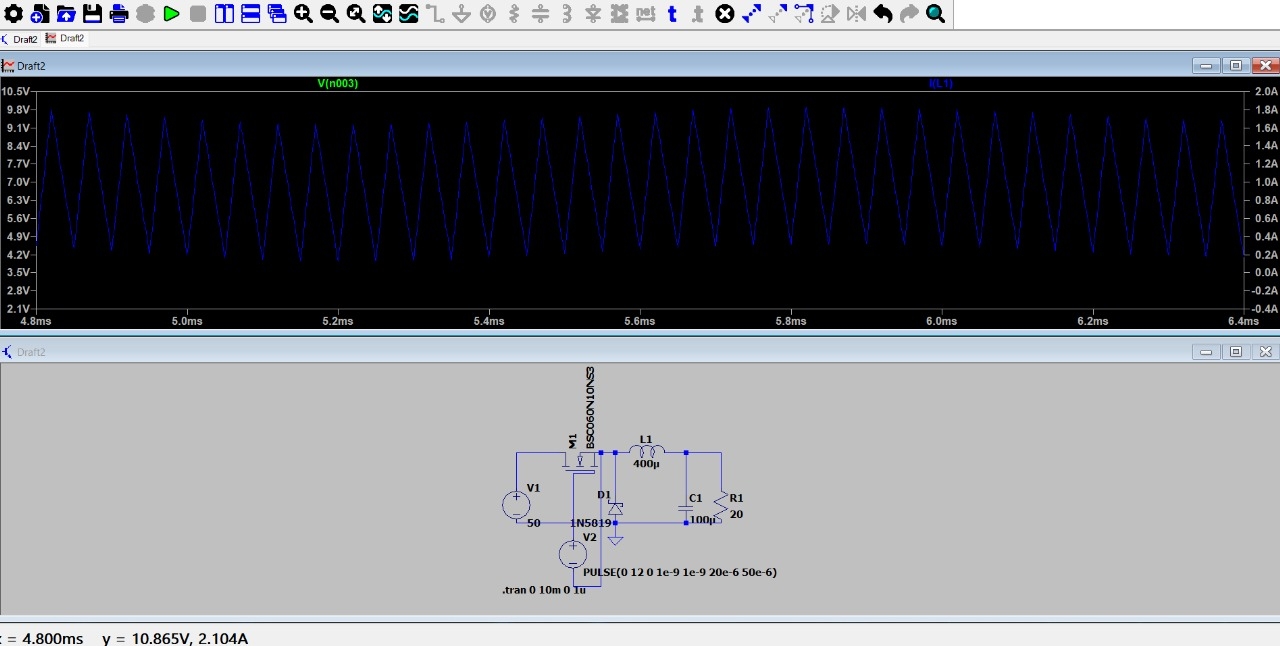
Task: Switch to the Draft2 waveform tab
Action: (66, 39)
